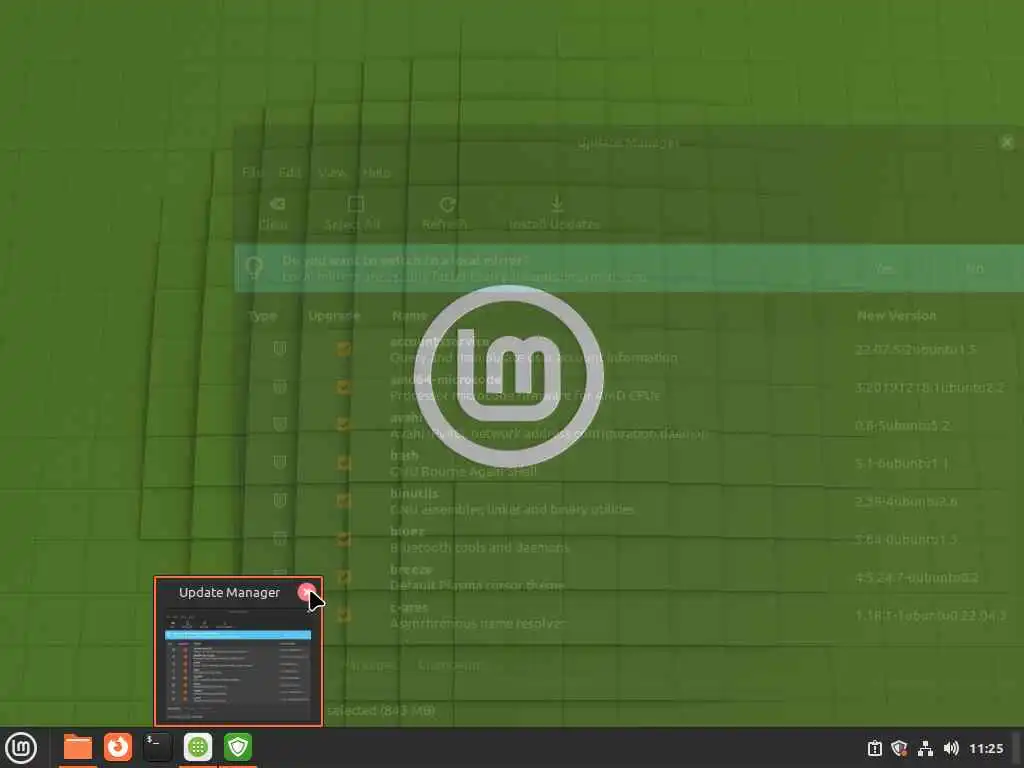The image size is (1024, 768).
Task: Toggle the accountsservice upgrade checkbox
Action: (x=344, y=349)
